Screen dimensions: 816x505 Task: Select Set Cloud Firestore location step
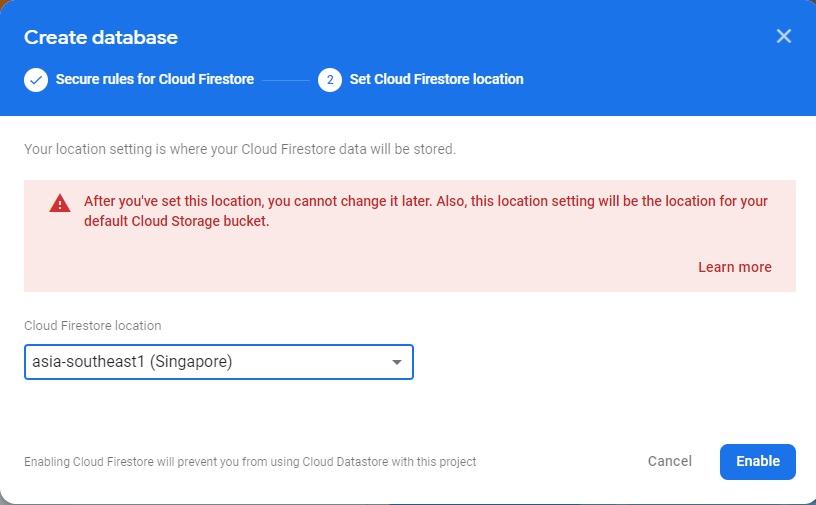[436, 79]
